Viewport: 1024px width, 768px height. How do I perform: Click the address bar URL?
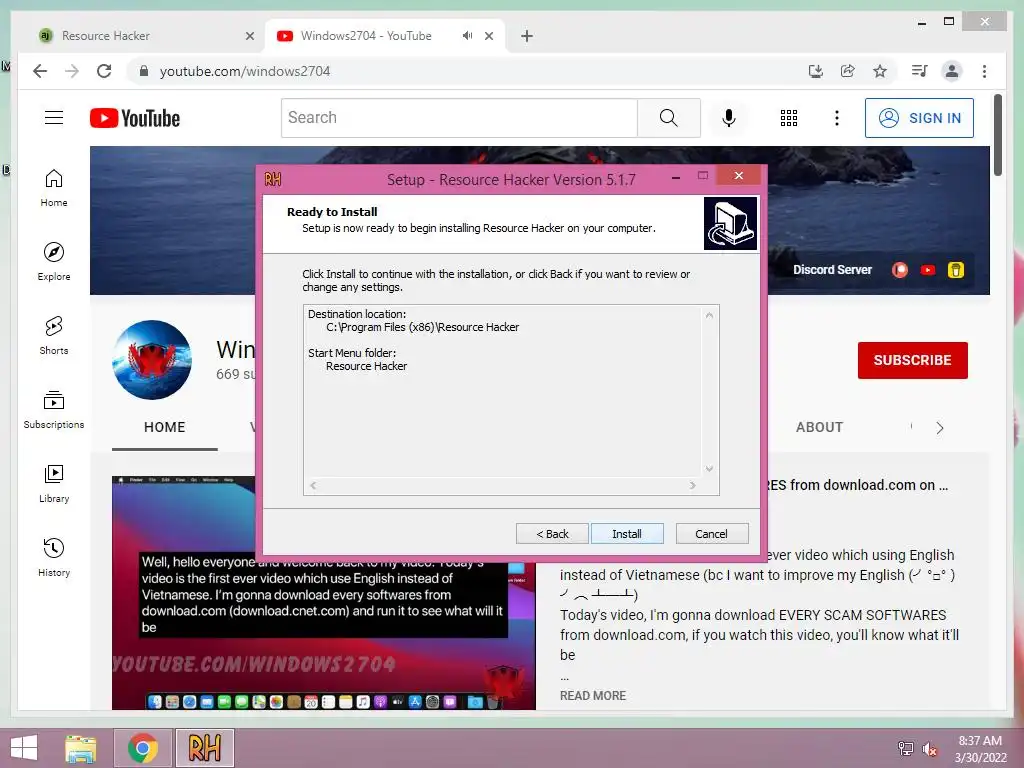click(245, 71)
